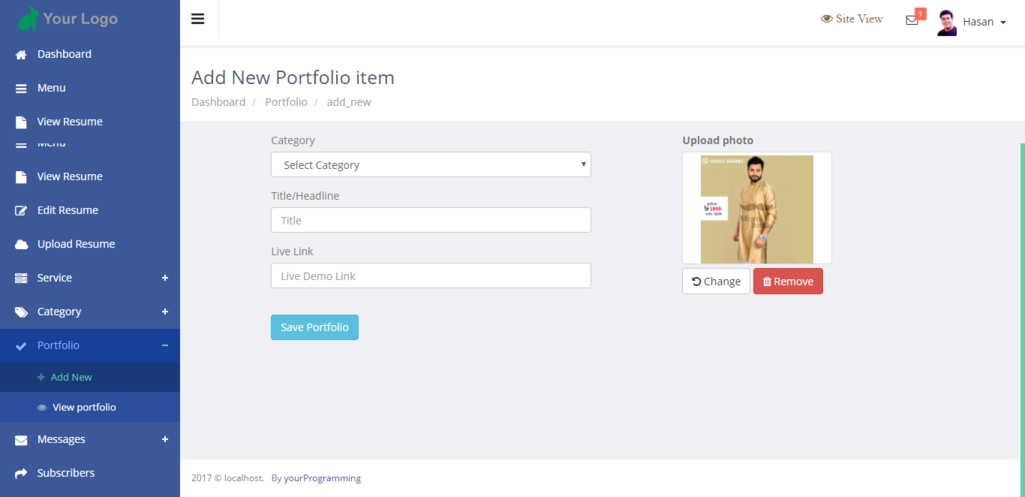Click the user avatar picture
1025x497 pixels.
click(x=946, y=22)
